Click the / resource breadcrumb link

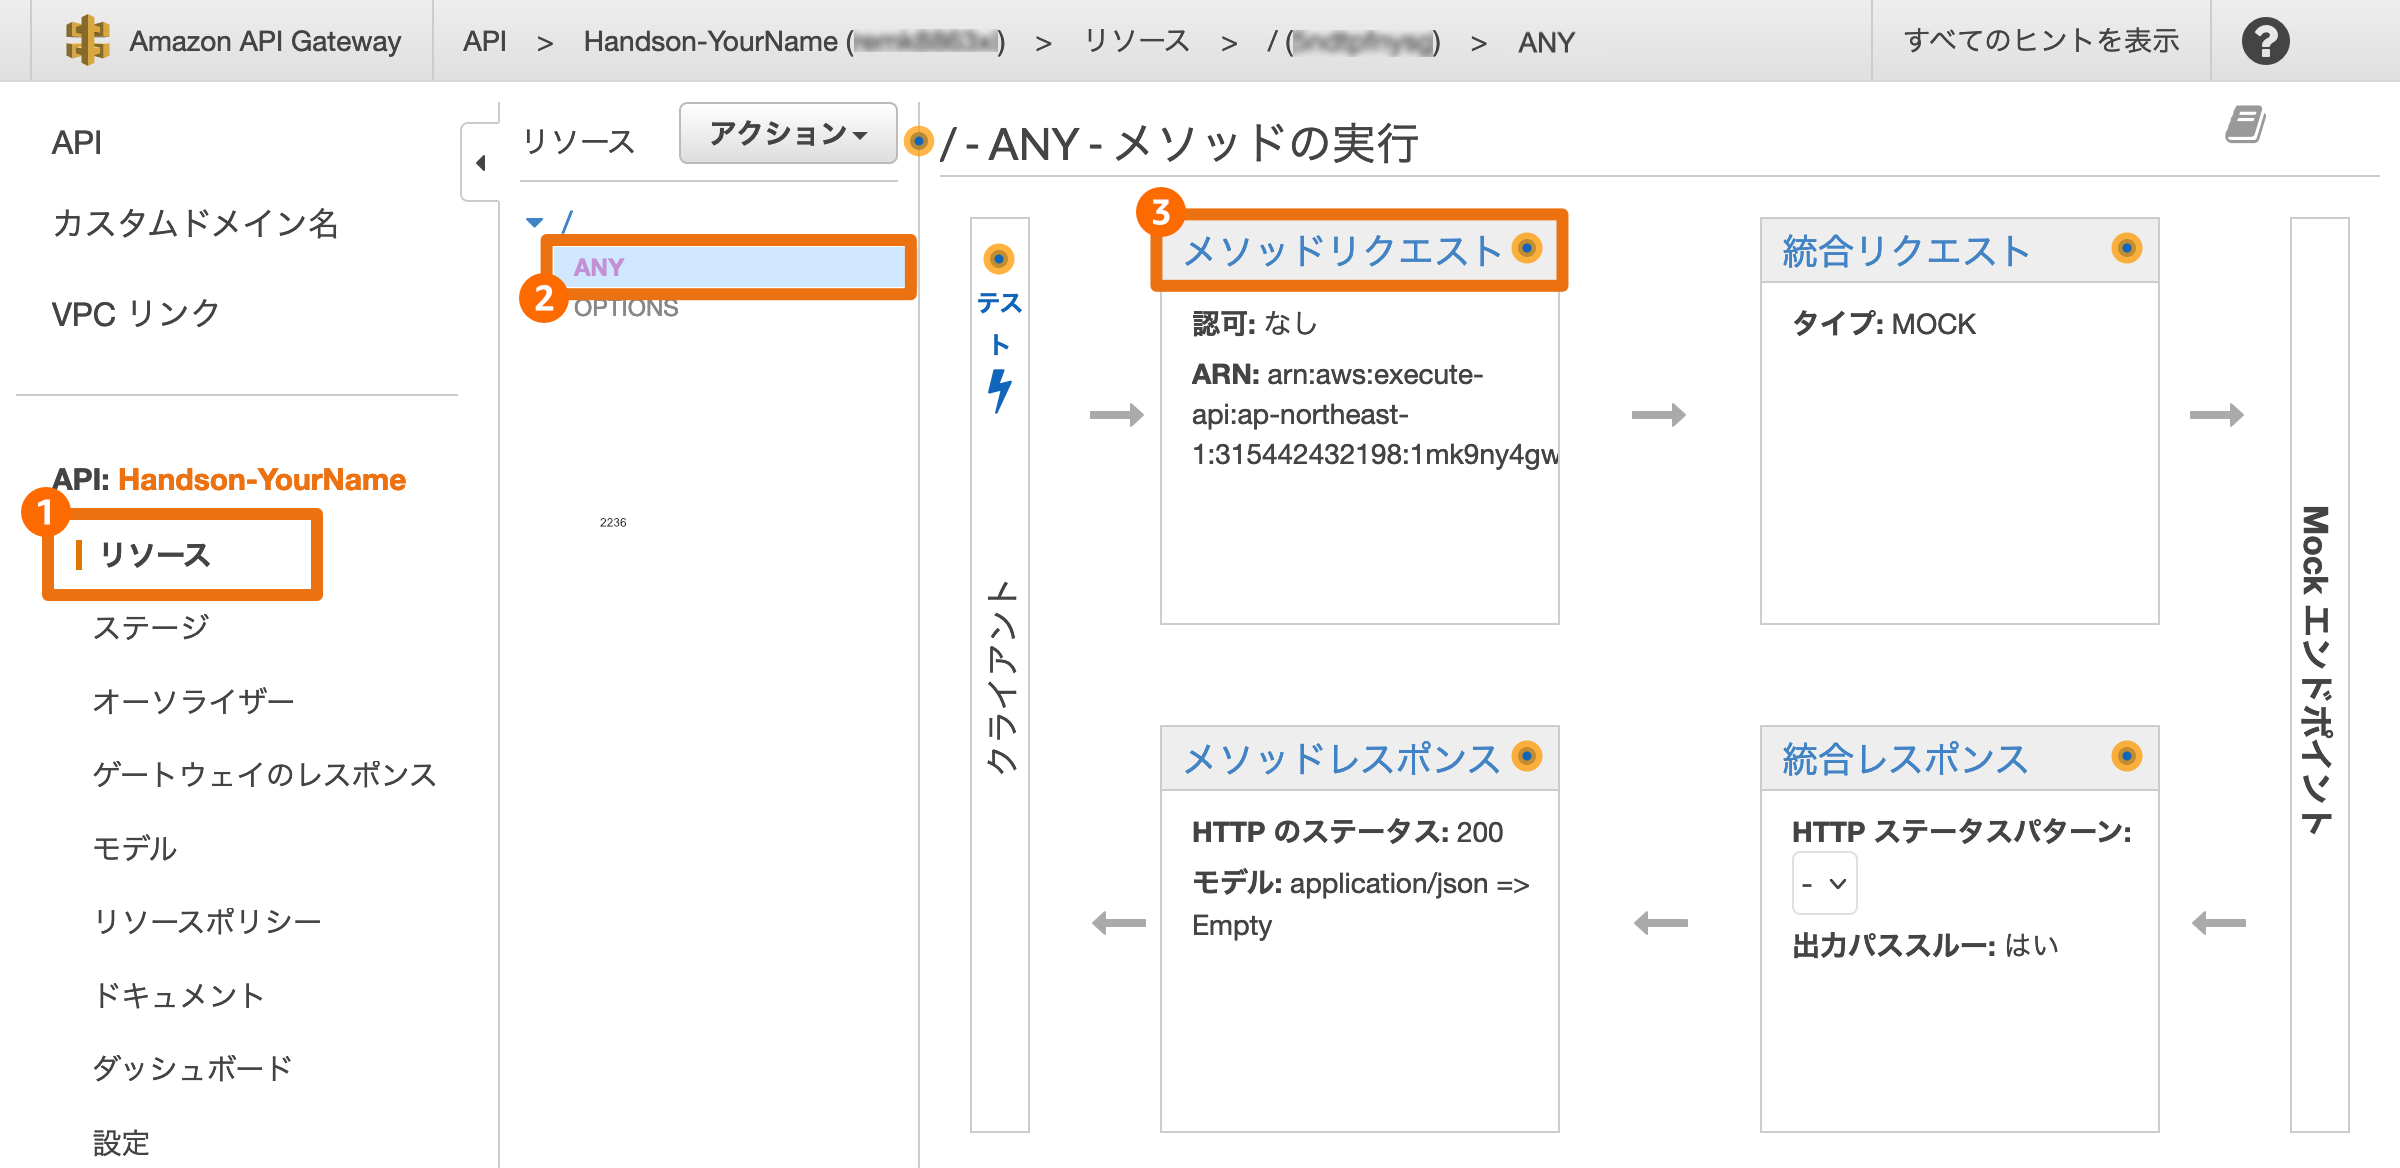point(1353,41)
